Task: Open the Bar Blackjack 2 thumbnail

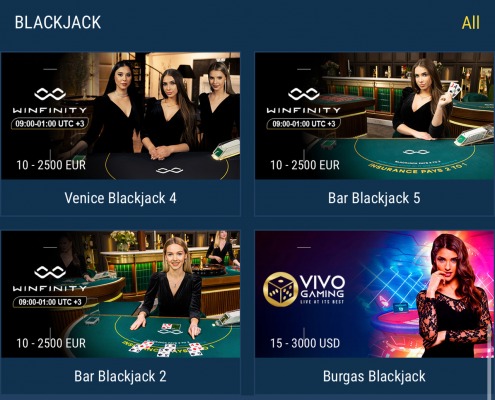Action: pyautogui.click(x=120, y=294)
